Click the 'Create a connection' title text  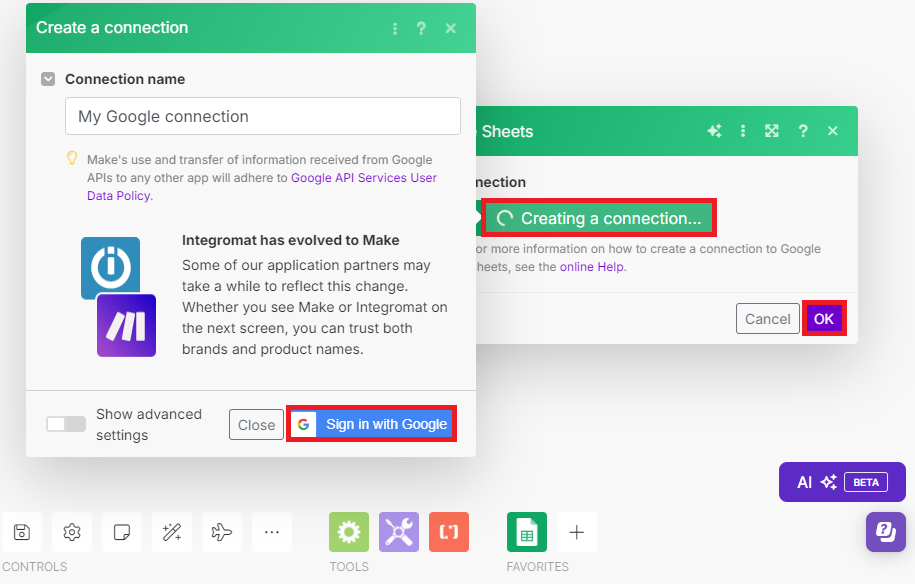[112, 27]
